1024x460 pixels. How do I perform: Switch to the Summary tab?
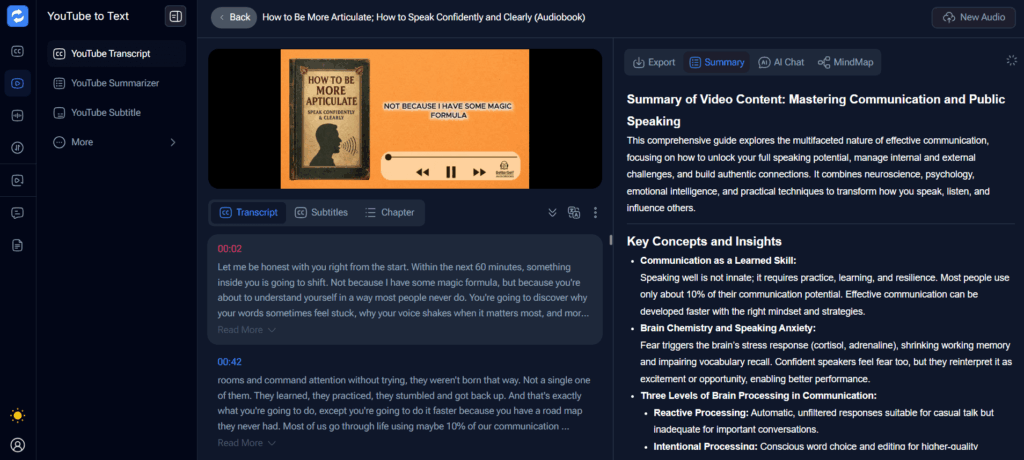click(x=717, y=62)
